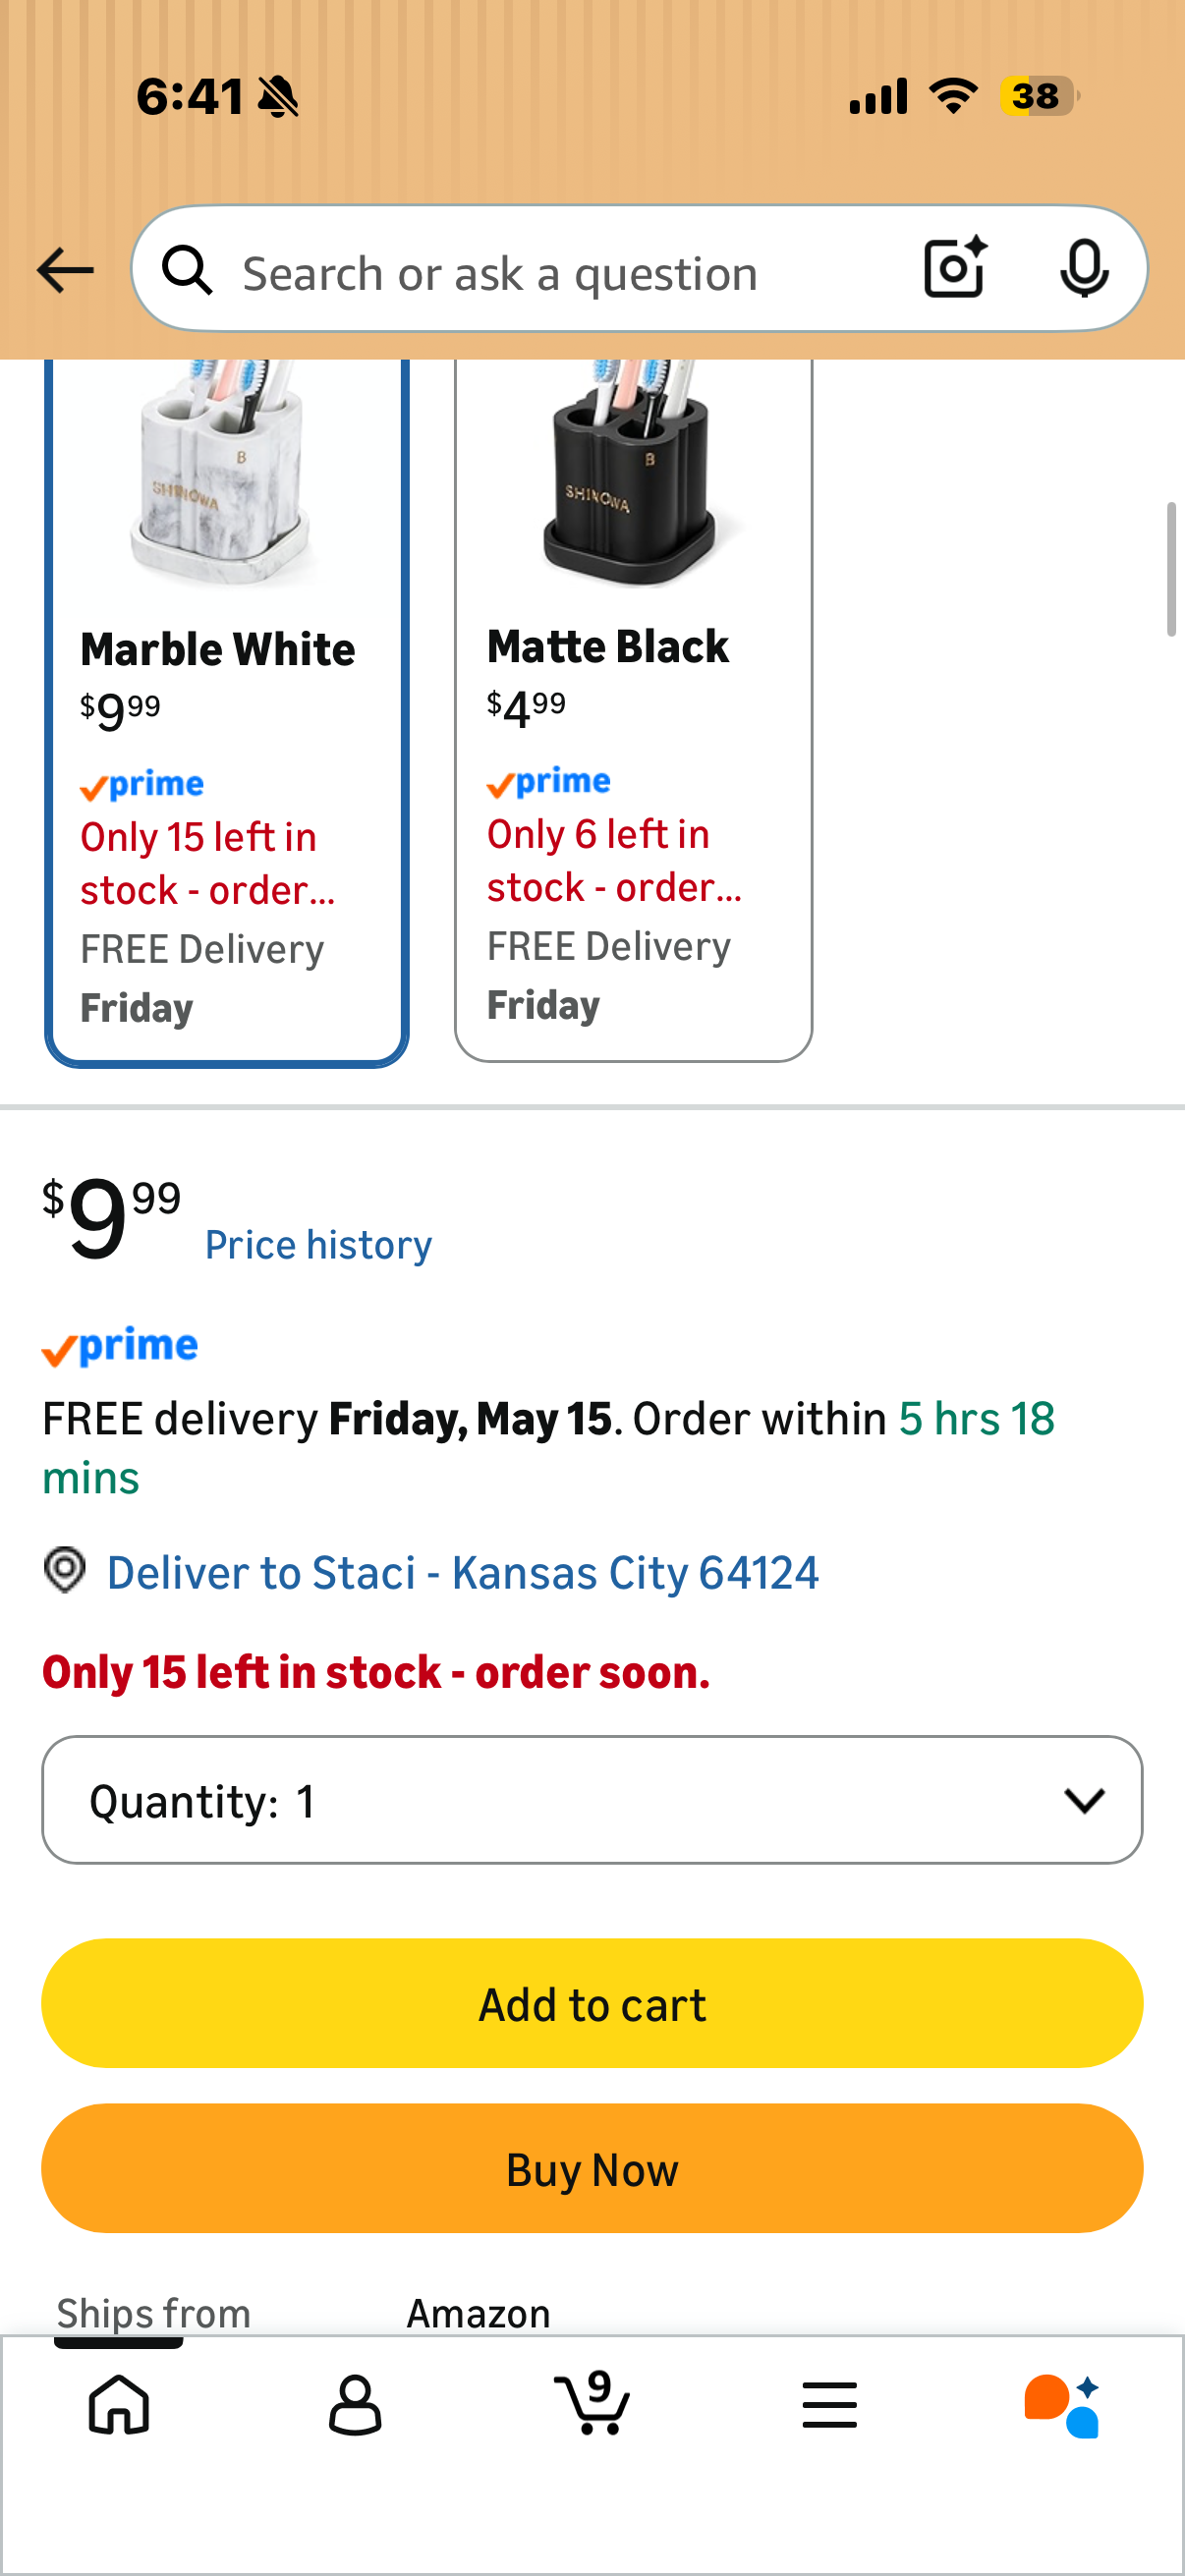The height and width of the screenshot is (2576, 1185).
Task: Open the account profile icon
Action: [355, 2404]
